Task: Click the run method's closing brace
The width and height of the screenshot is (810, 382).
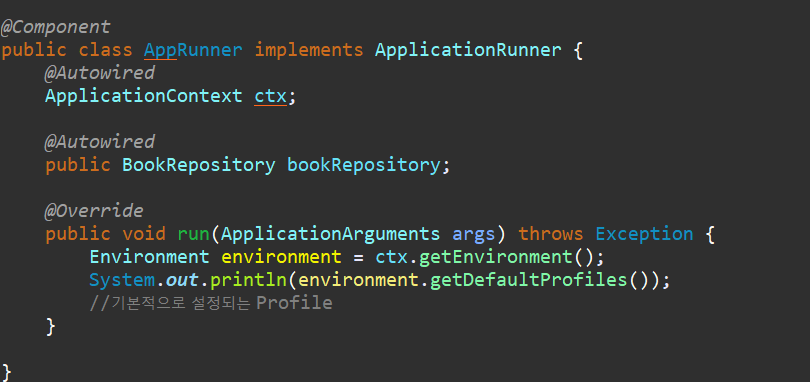Action: [x=50, y=326]
